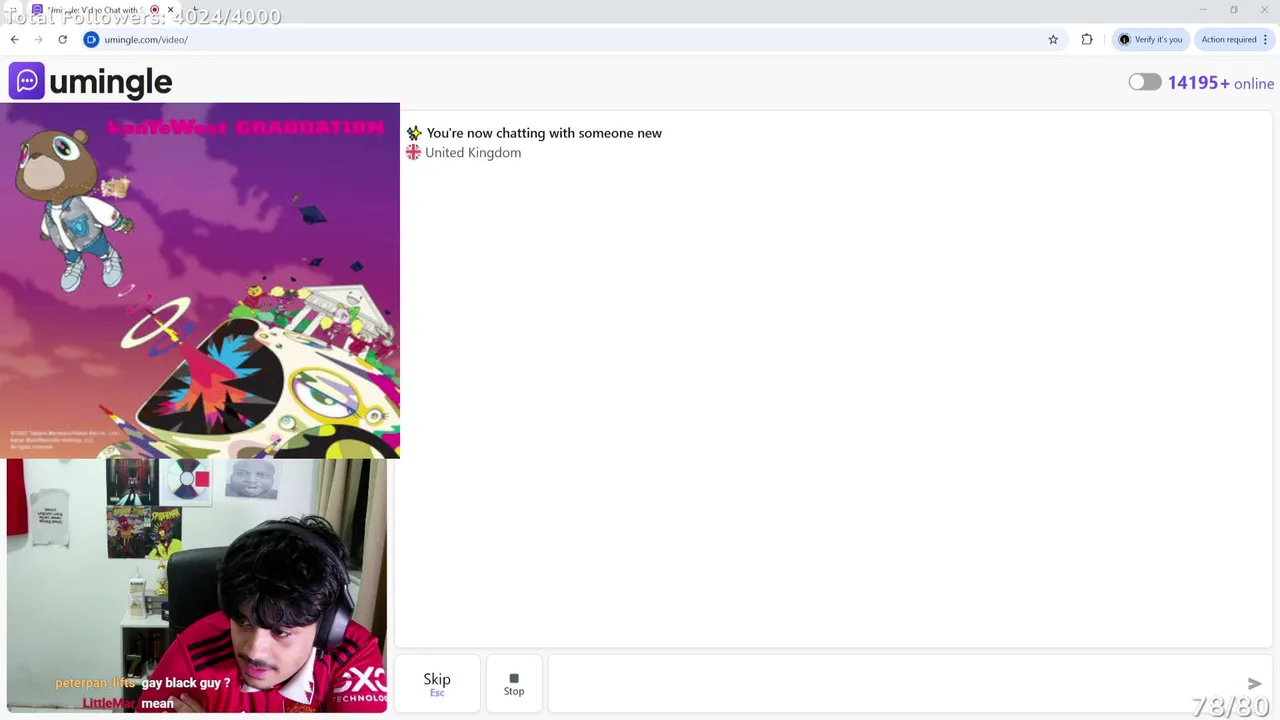Send message with the arrow icon

[1255, 683]
